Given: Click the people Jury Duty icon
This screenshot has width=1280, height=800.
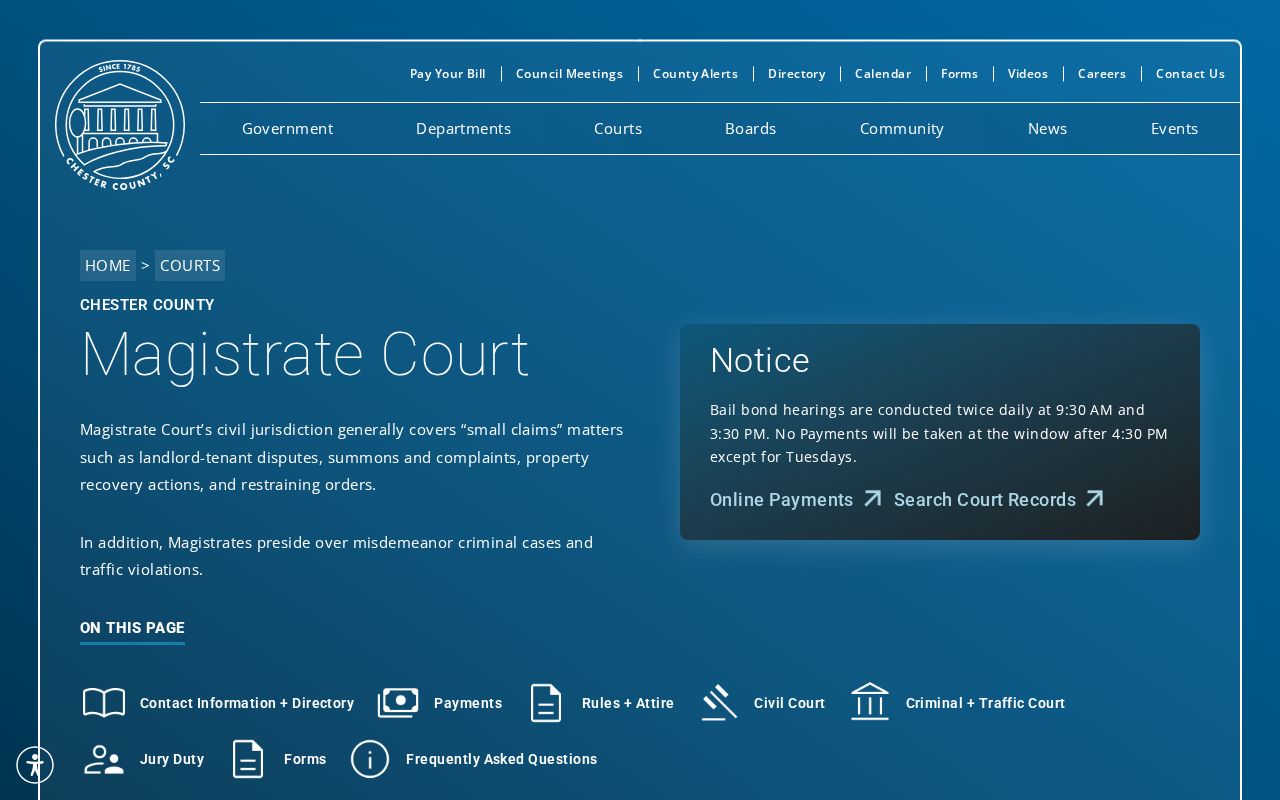Looking at the screenshot, I should click(x=104, y=759).
